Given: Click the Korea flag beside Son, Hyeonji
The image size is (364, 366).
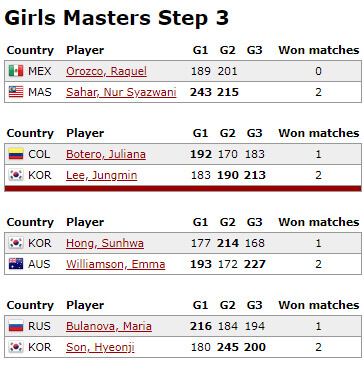Looking at the screenshot, I should click(16, 347).
